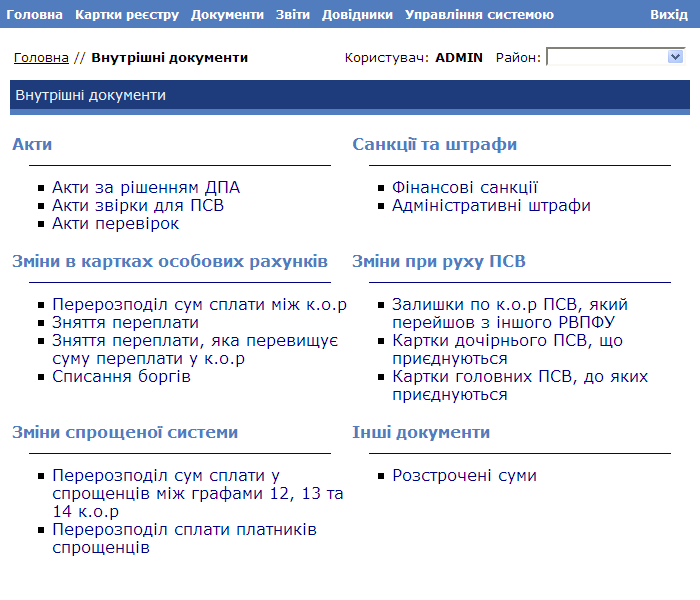
Task: Open the Район dropdown arrow
Action: tap(675, 57)
